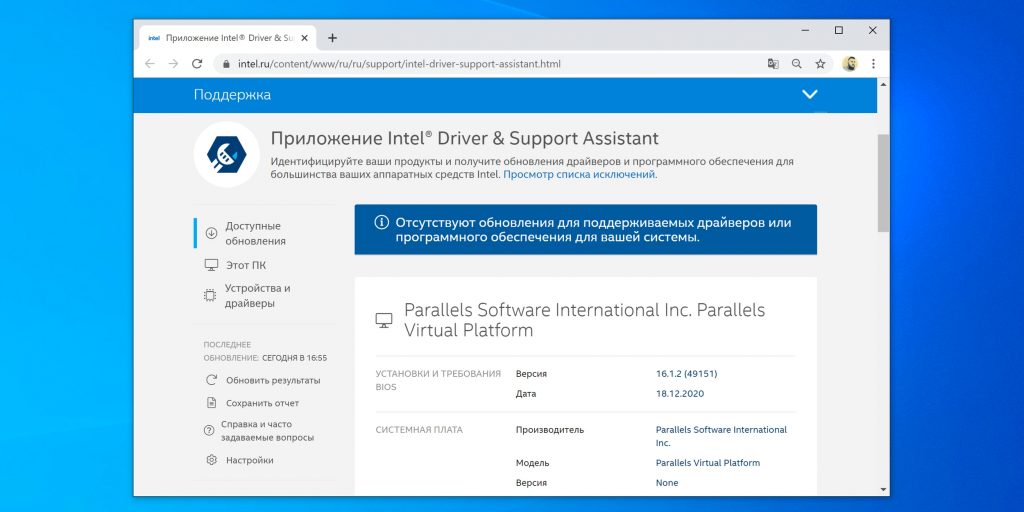Viewport: 1024px width, 512px height.
Task: Click the monitor icon beside Этот ПК
Action: [211, 265]
